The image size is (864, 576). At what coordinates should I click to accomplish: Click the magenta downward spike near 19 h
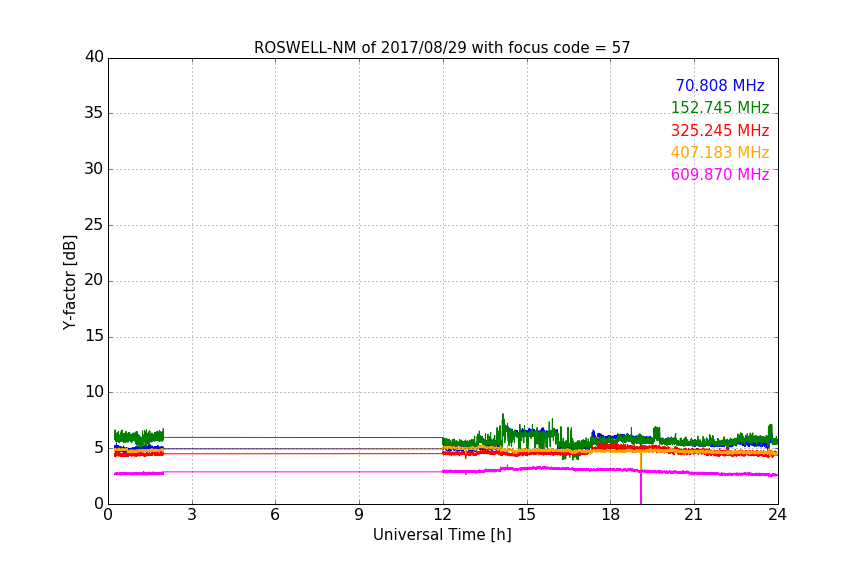[641, 488]
